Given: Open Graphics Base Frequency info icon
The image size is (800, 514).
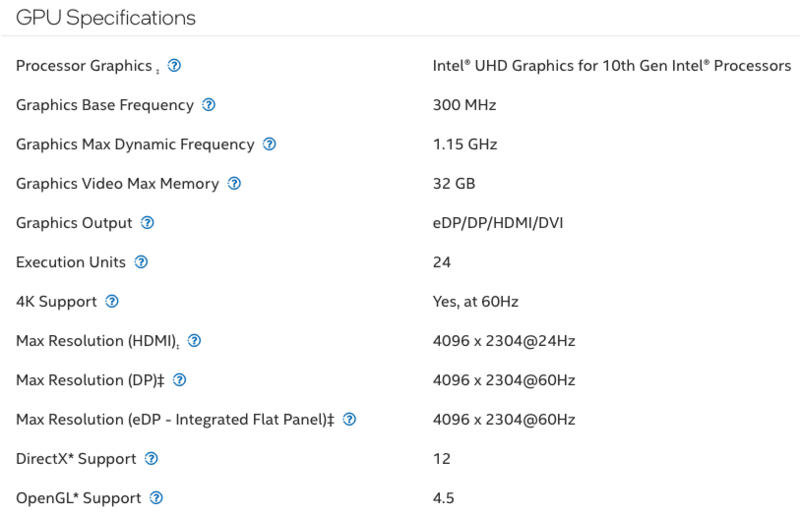Looking at the screenshot, I should (x=209, y=105).
